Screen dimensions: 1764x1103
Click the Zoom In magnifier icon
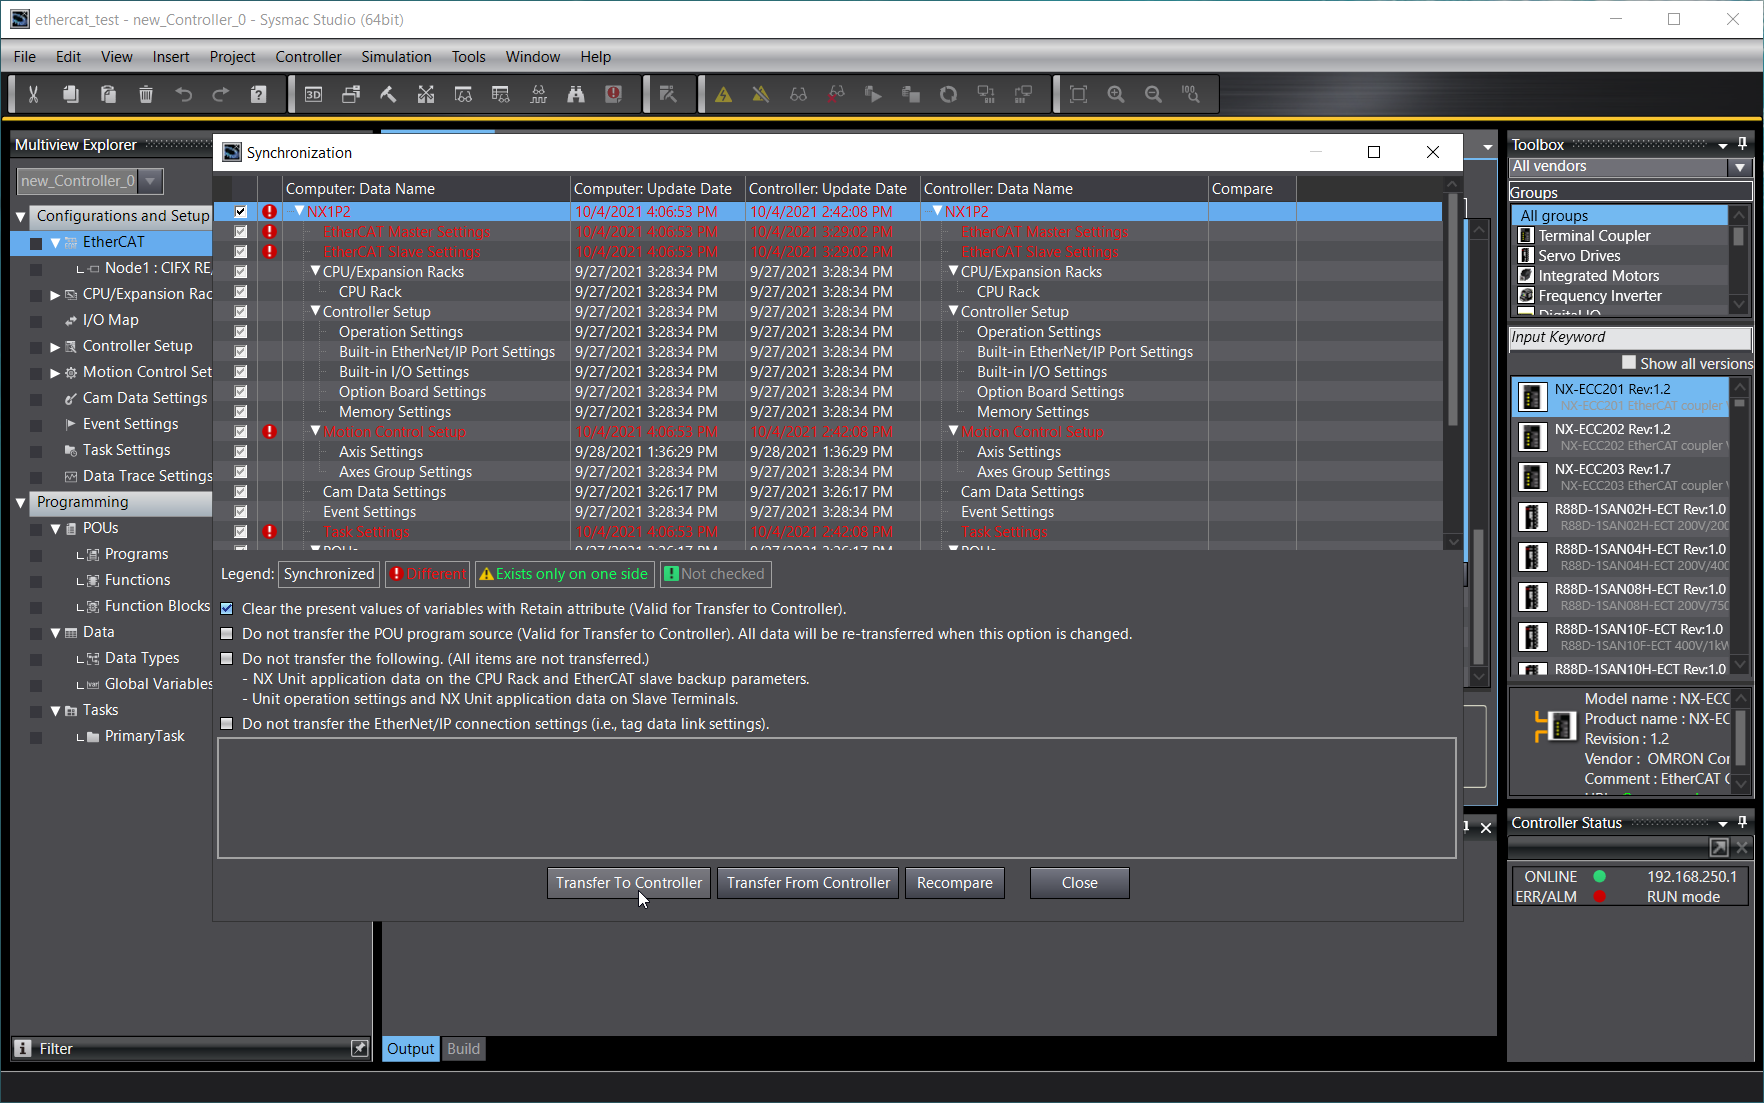(x=1116, y=94)
